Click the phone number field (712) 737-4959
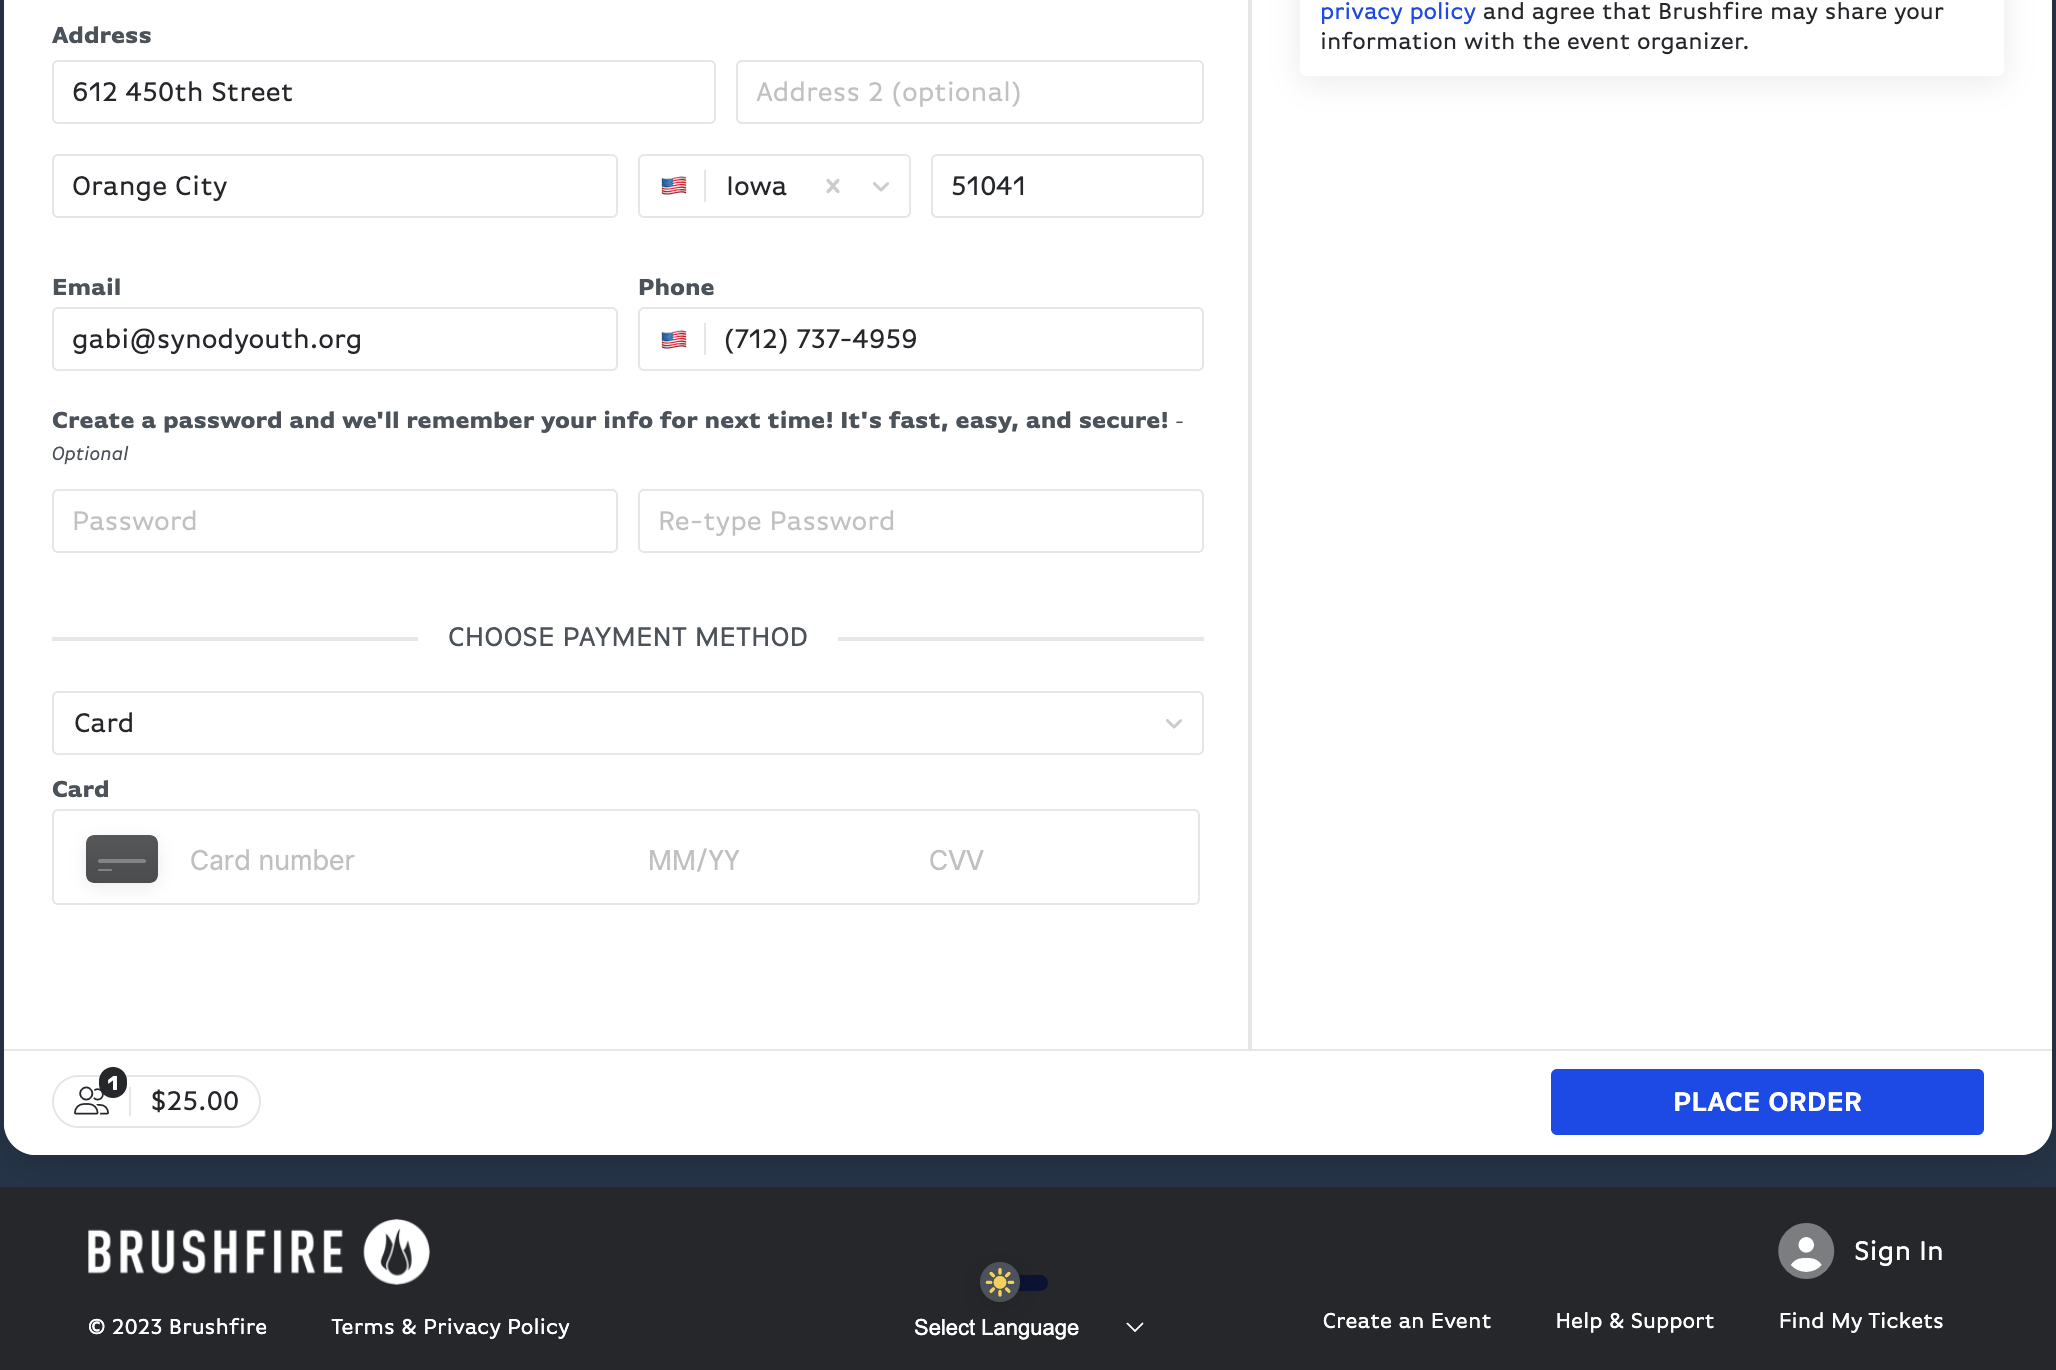This screenshot has height=1370, width=2056. click(x=921, y=339)
